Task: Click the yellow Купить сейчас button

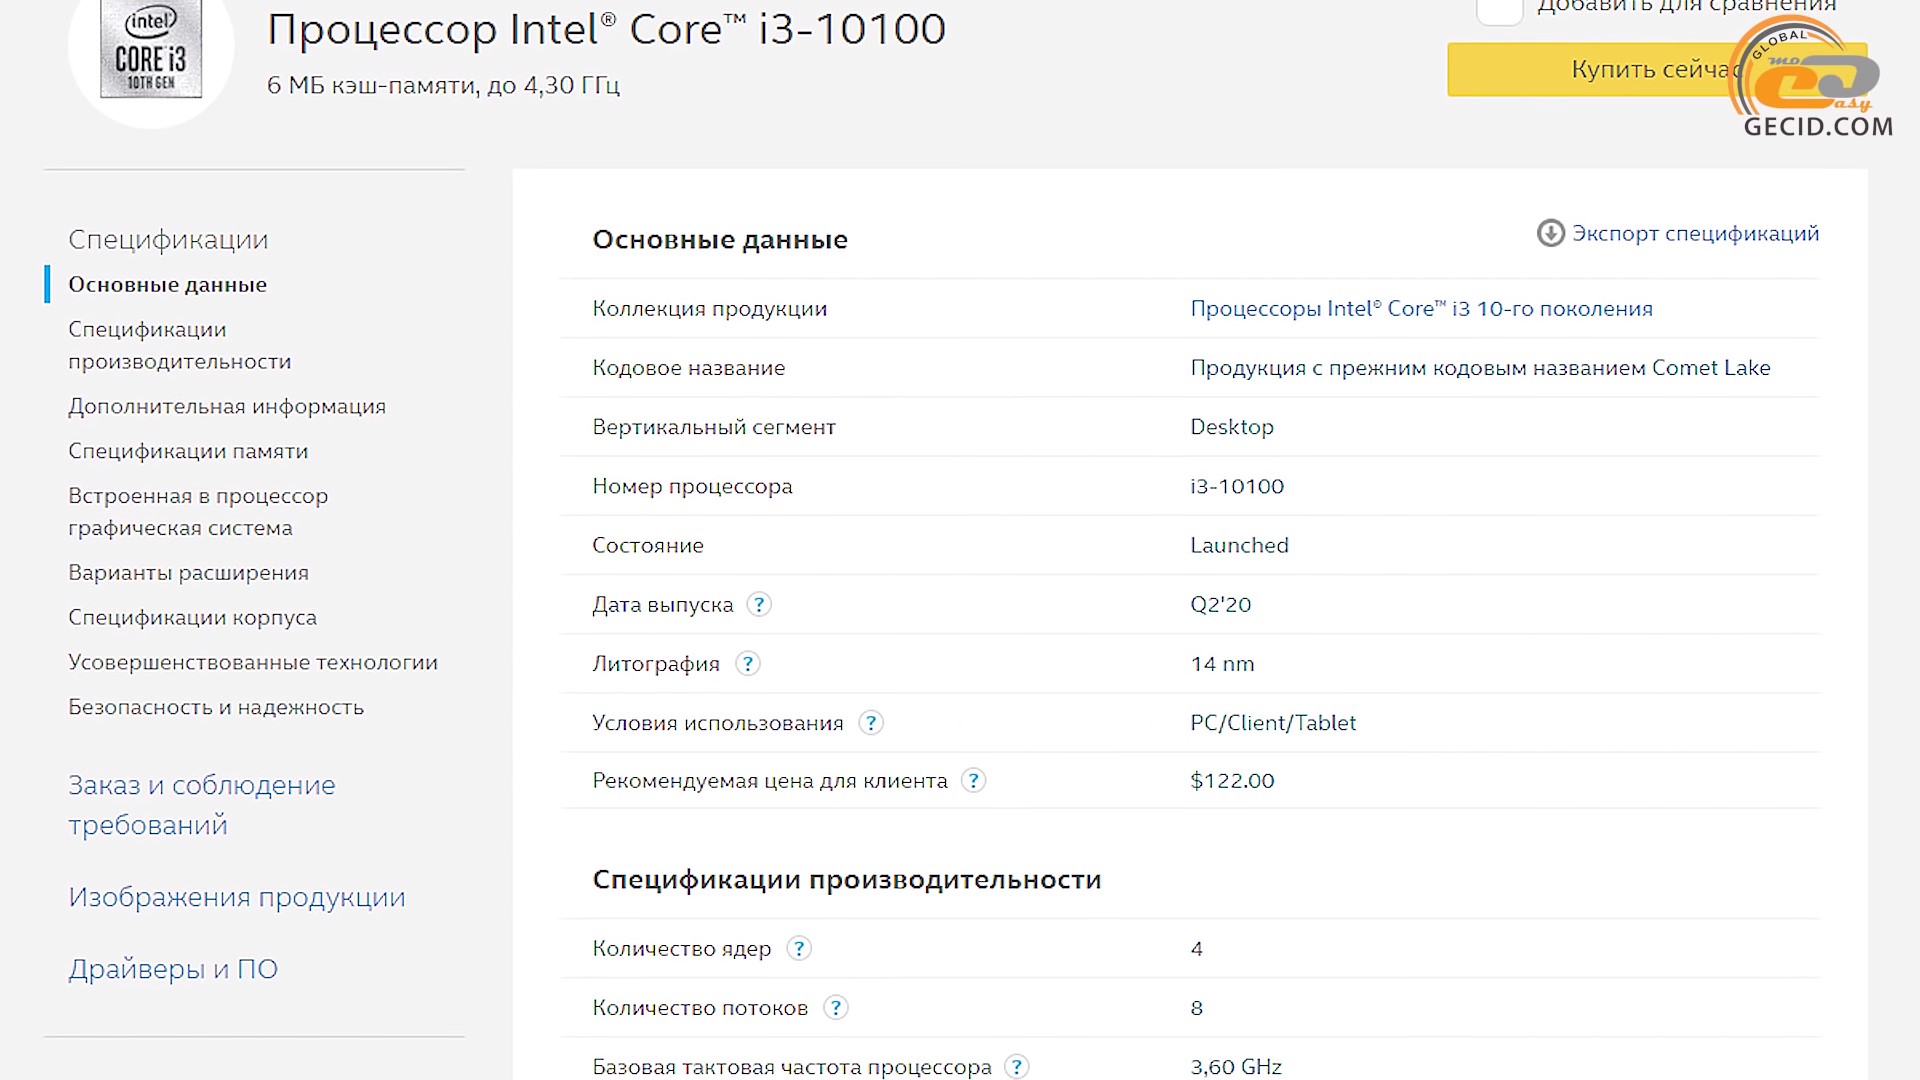Action: pyautogui.click(x=1657, y=69)
